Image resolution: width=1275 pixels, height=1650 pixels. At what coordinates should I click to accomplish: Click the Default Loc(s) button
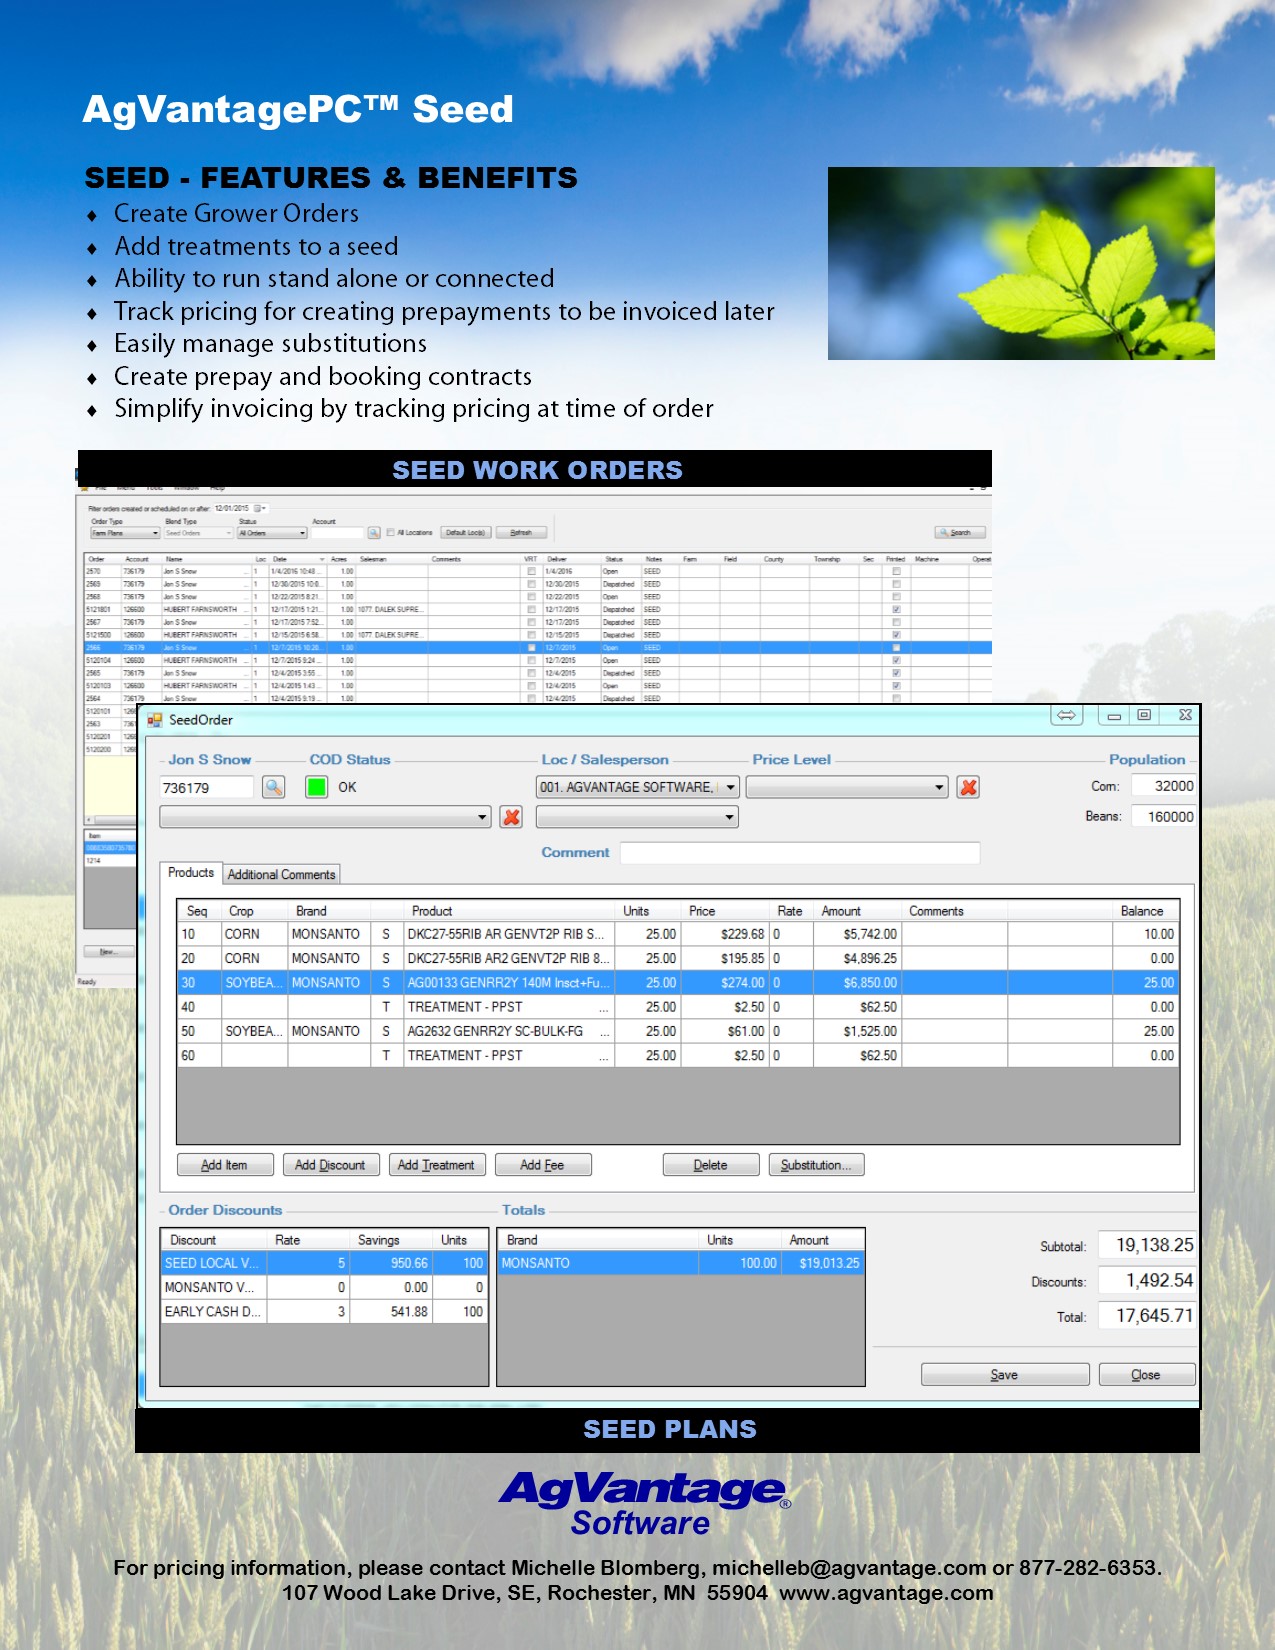point(465,533)
